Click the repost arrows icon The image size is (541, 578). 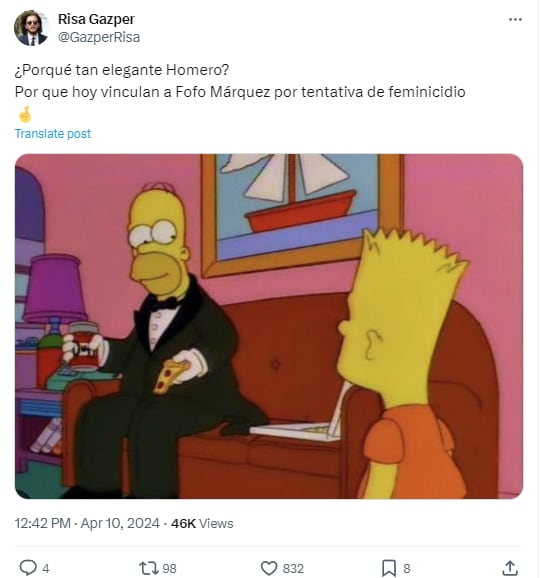pos(148,568)
